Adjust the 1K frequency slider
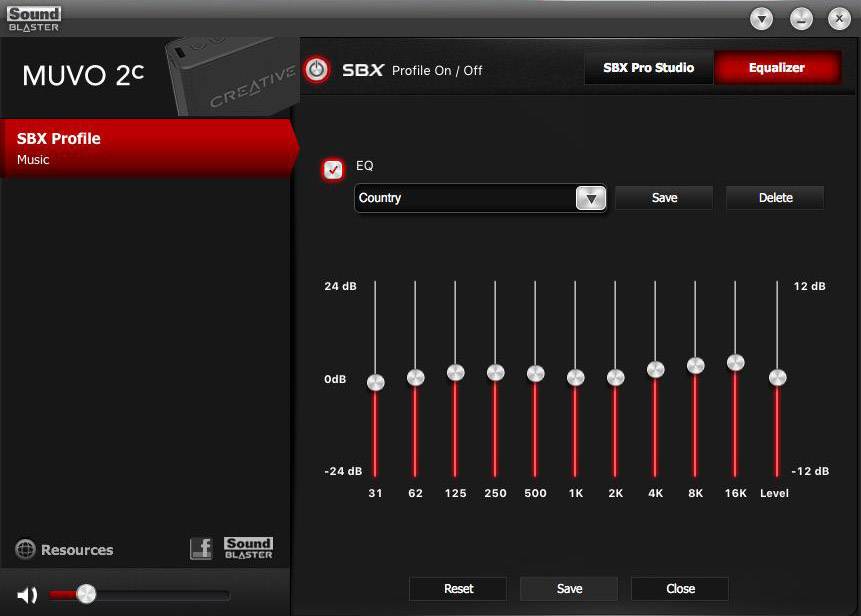 coord(575,378)
